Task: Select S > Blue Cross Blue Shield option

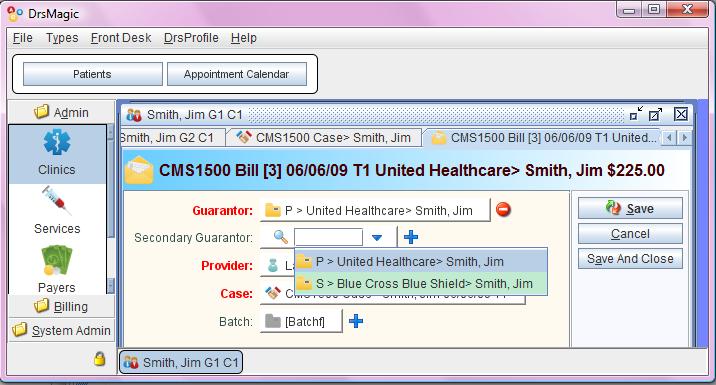Action: point(421,284)
